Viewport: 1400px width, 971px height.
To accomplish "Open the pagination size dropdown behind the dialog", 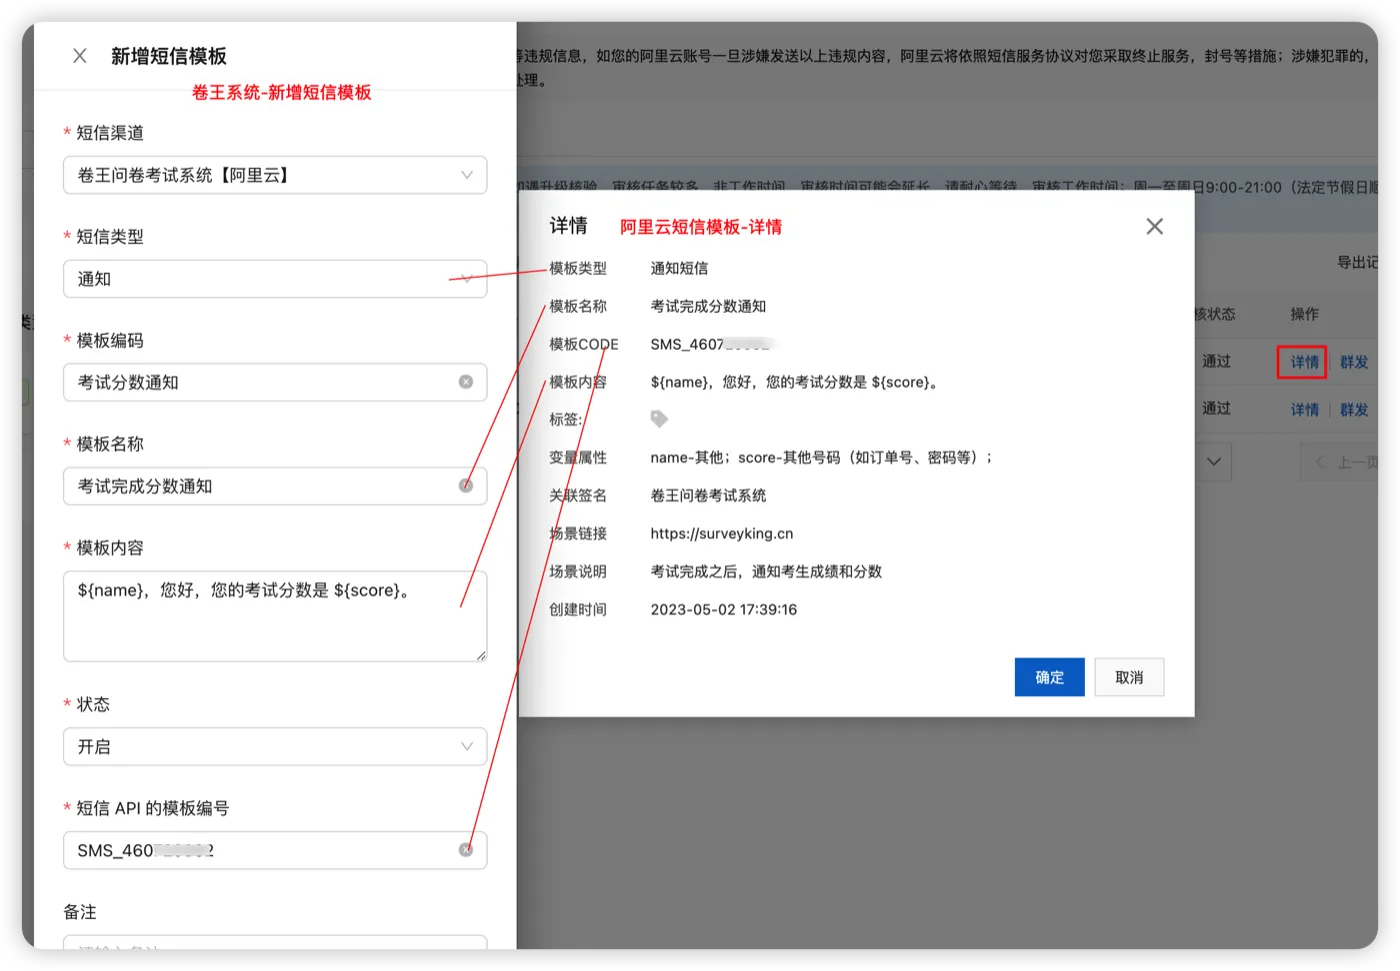I will pyautogui.click(x=1213, y=462).
